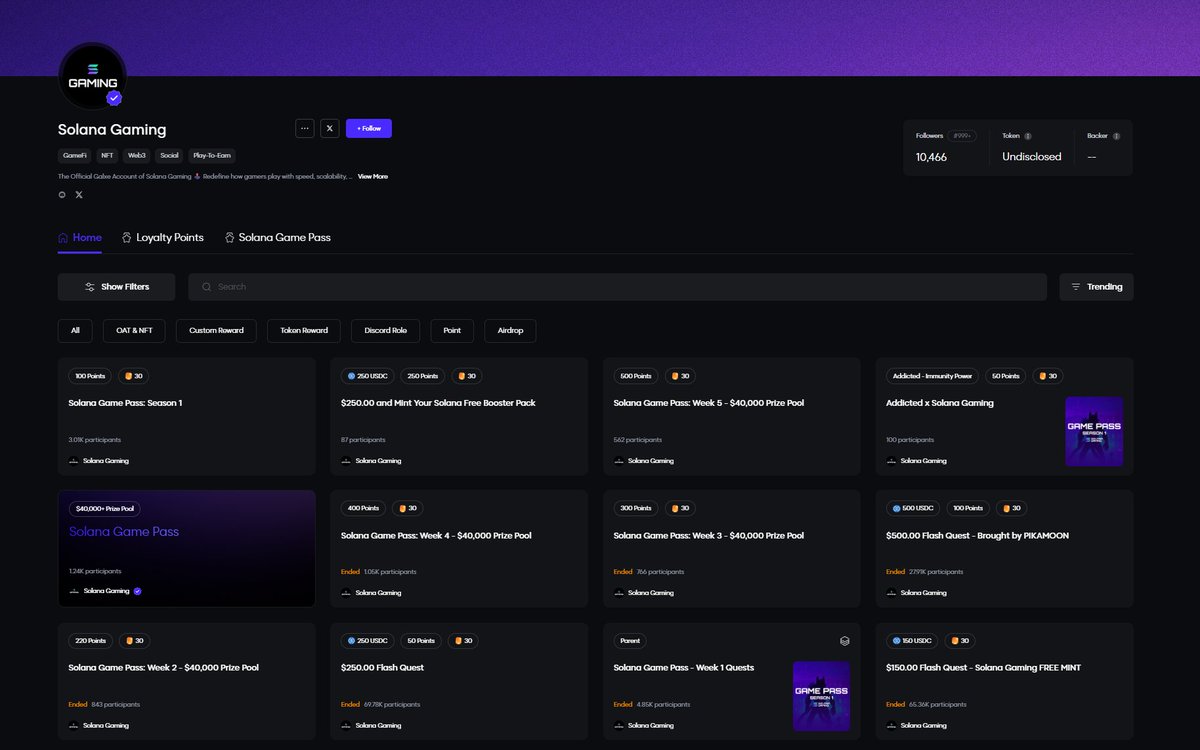Focus the Search input field

click(617, 287)
